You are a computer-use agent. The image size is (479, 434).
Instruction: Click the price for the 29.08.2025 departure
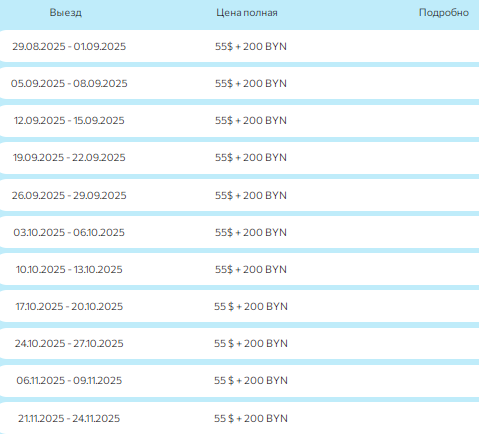coord(251,46)
